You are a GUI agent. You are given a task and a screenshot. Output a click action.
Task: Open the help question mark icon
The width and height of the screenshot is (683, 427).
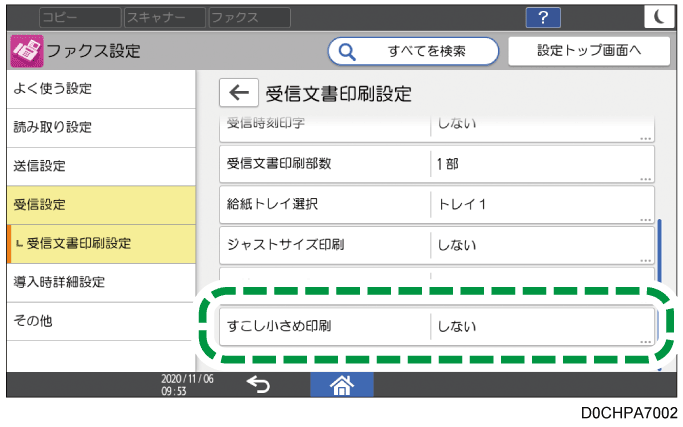(x=543, y=17)
